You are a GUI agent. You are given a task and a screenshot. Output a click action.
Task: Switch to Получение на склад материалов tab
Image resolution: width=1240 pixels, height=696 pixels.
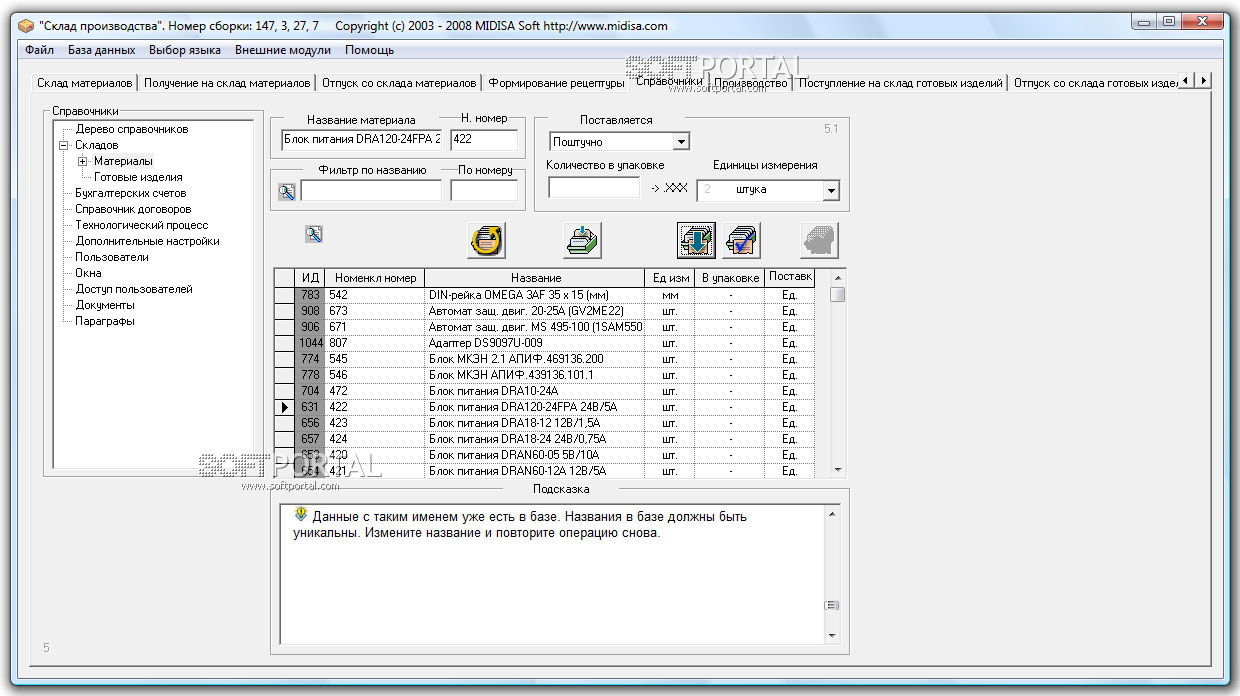pyautogui.click(x=226, y=83)
